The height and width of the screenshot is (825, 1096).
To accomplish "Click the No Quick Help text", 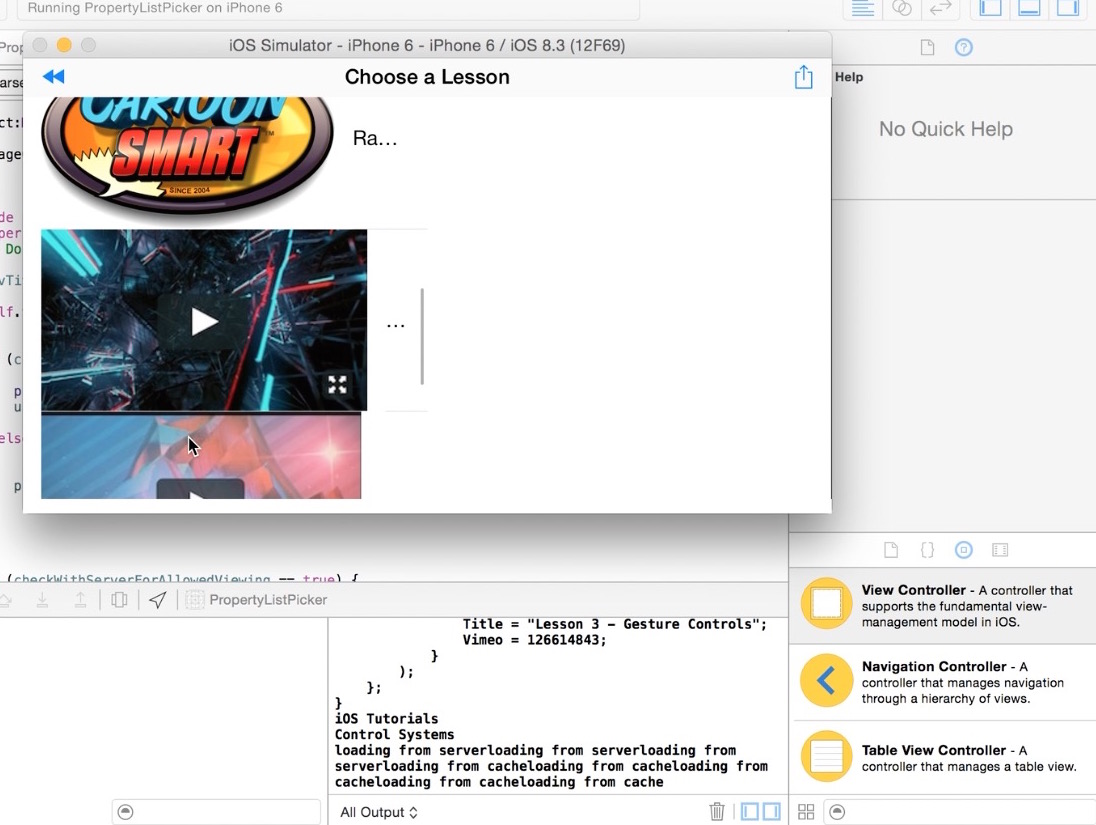I will click(x=946, y=129).
